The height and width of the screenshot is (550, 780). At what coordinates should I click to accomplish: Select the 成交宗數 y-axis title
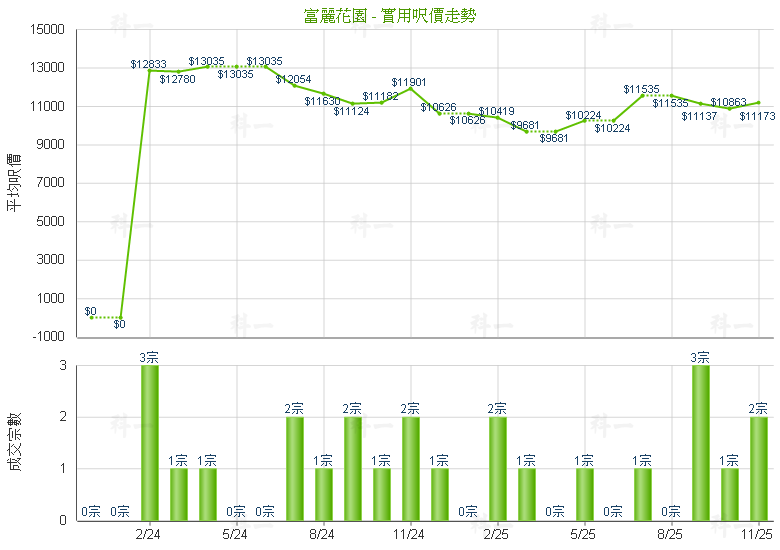(14, 442)
